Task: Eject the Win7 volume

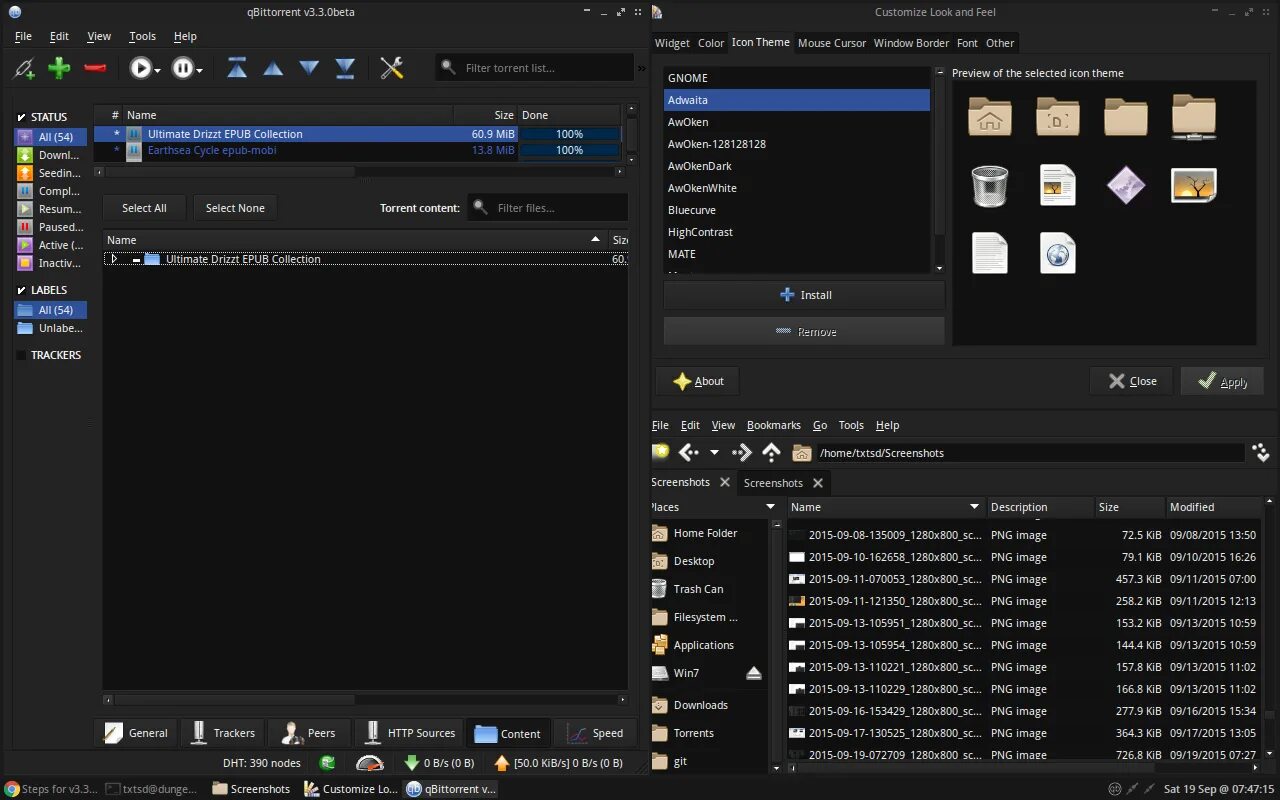Action: (x=754, y=673)
